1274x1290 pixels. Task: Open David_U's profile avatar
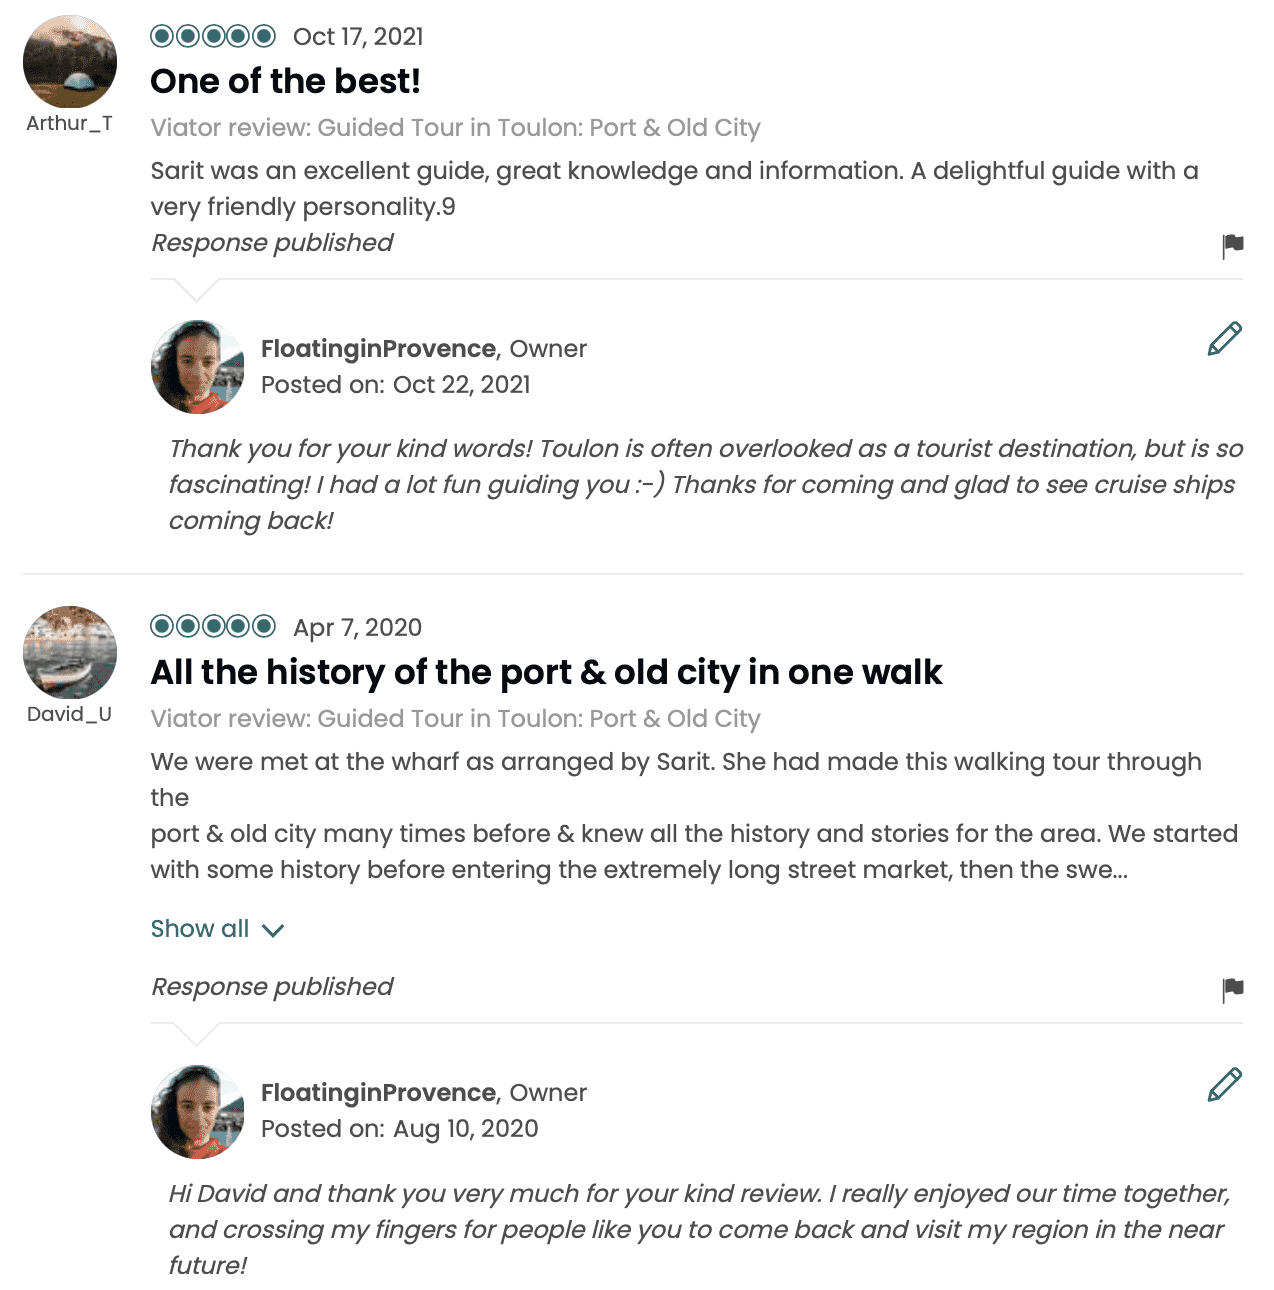click(x=70, y=652)
